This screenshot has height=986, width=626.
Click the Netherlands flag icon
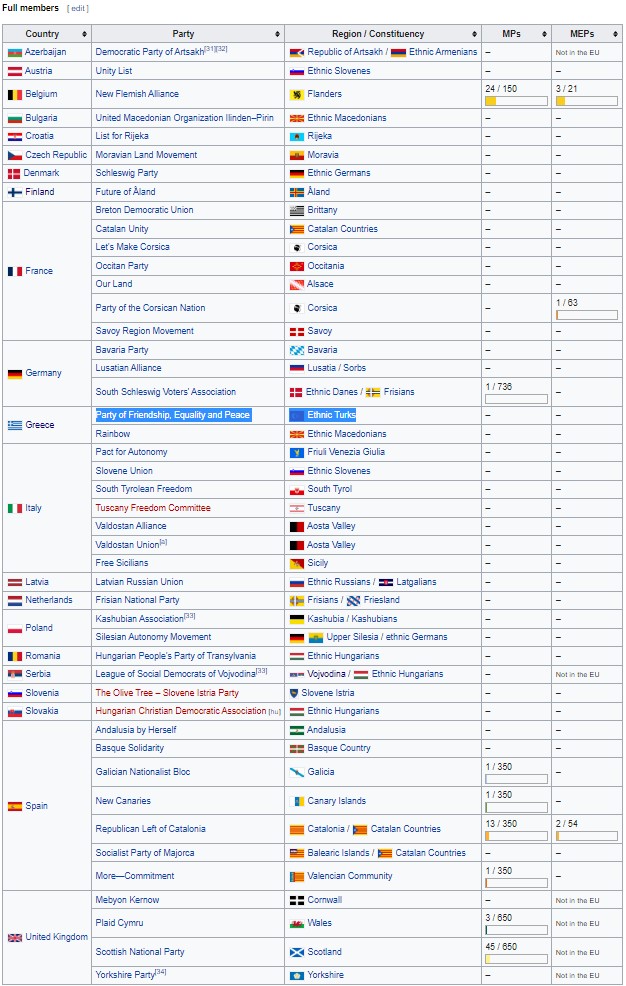(x=14, y=601)
